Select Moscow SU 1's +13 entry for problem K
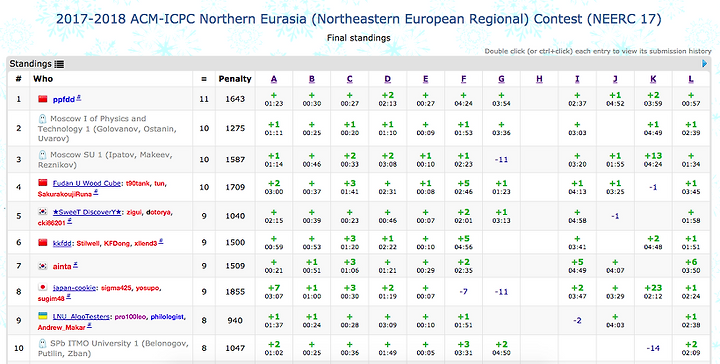Screen dimensions: 720x364 coord(653,156)
